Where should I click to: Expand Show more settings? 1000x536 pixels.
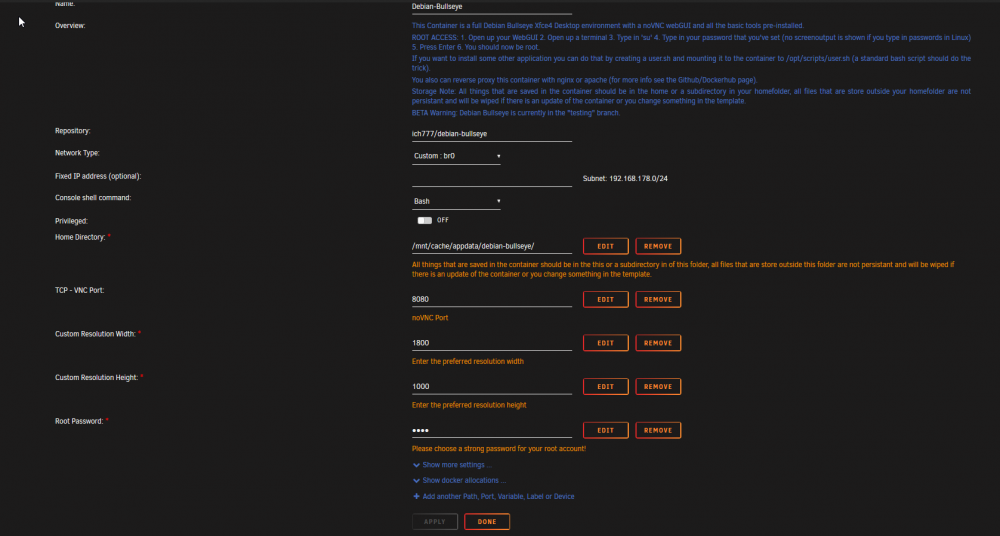coord(457,465)
